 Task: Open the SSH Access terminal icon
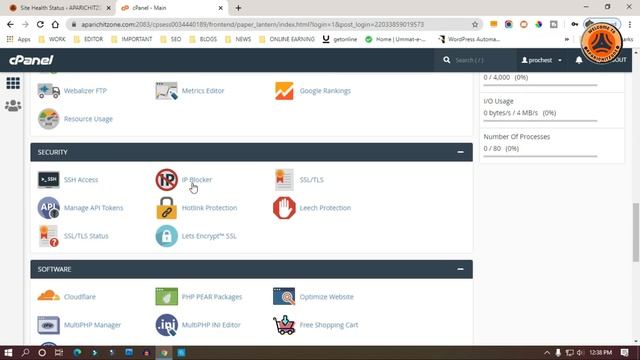[49, 180]
